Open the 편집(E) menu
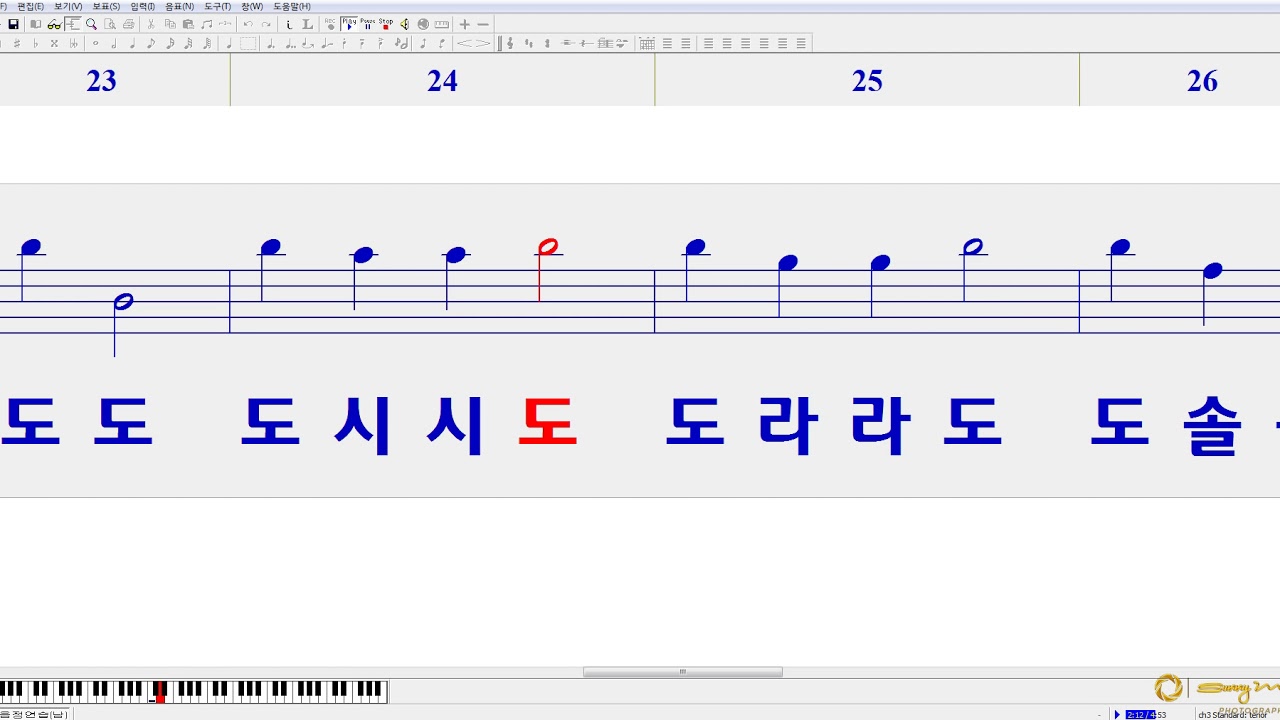1280x720 pixels. 30,6
